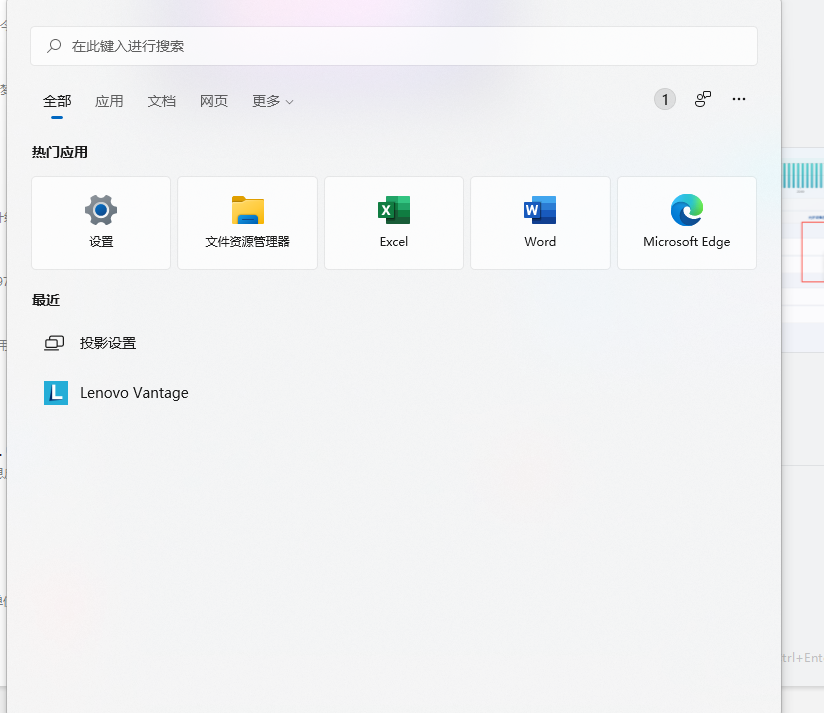Click the 热门应用 heading
The height and width of the screenshot is (713, 824).
(60, 152)
